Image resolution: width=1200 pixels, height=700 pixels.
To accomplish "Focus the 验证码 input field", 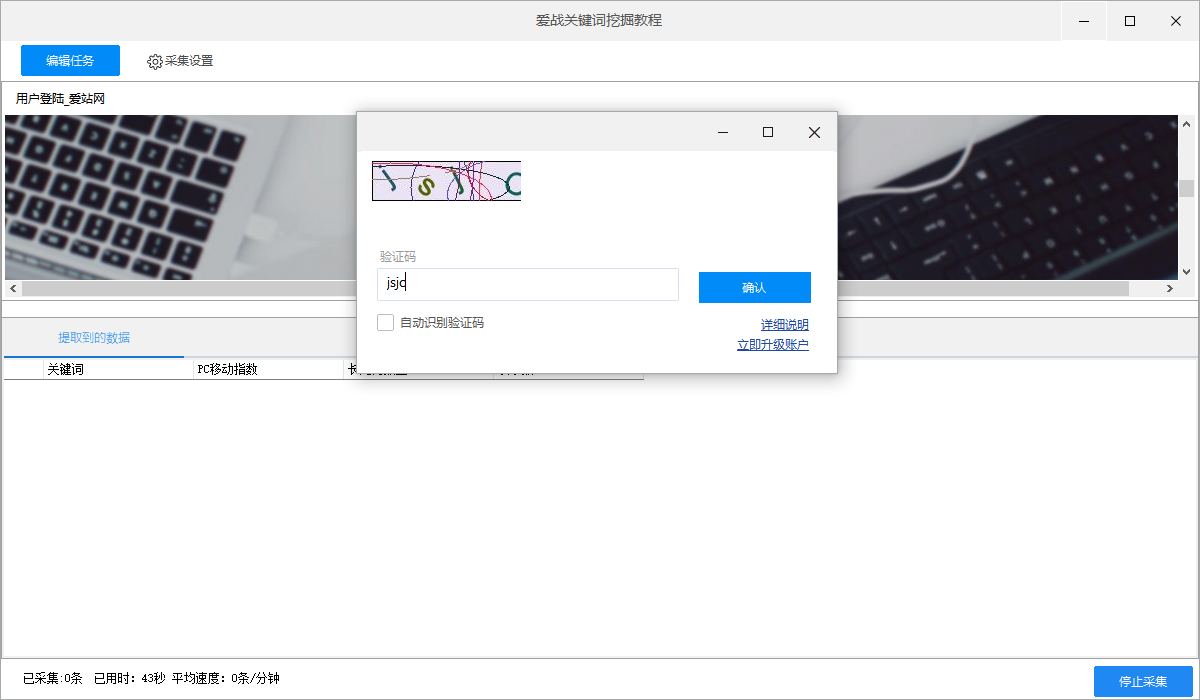I will [x=528, y=284].
